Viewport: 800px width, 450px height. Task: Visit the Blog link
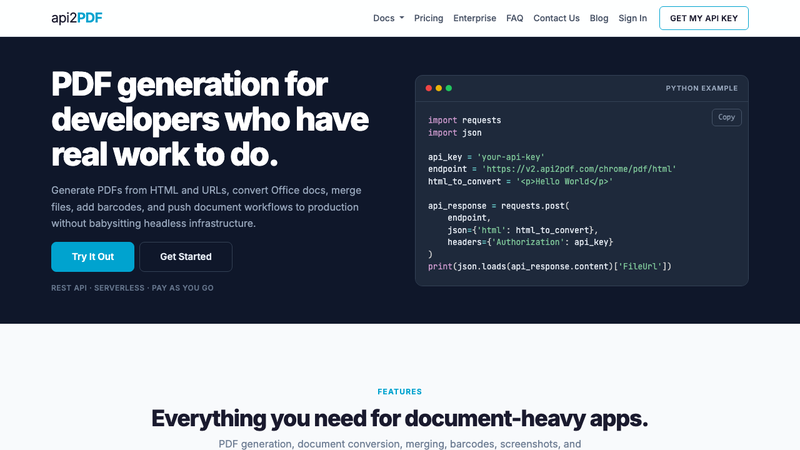point(599,18)
